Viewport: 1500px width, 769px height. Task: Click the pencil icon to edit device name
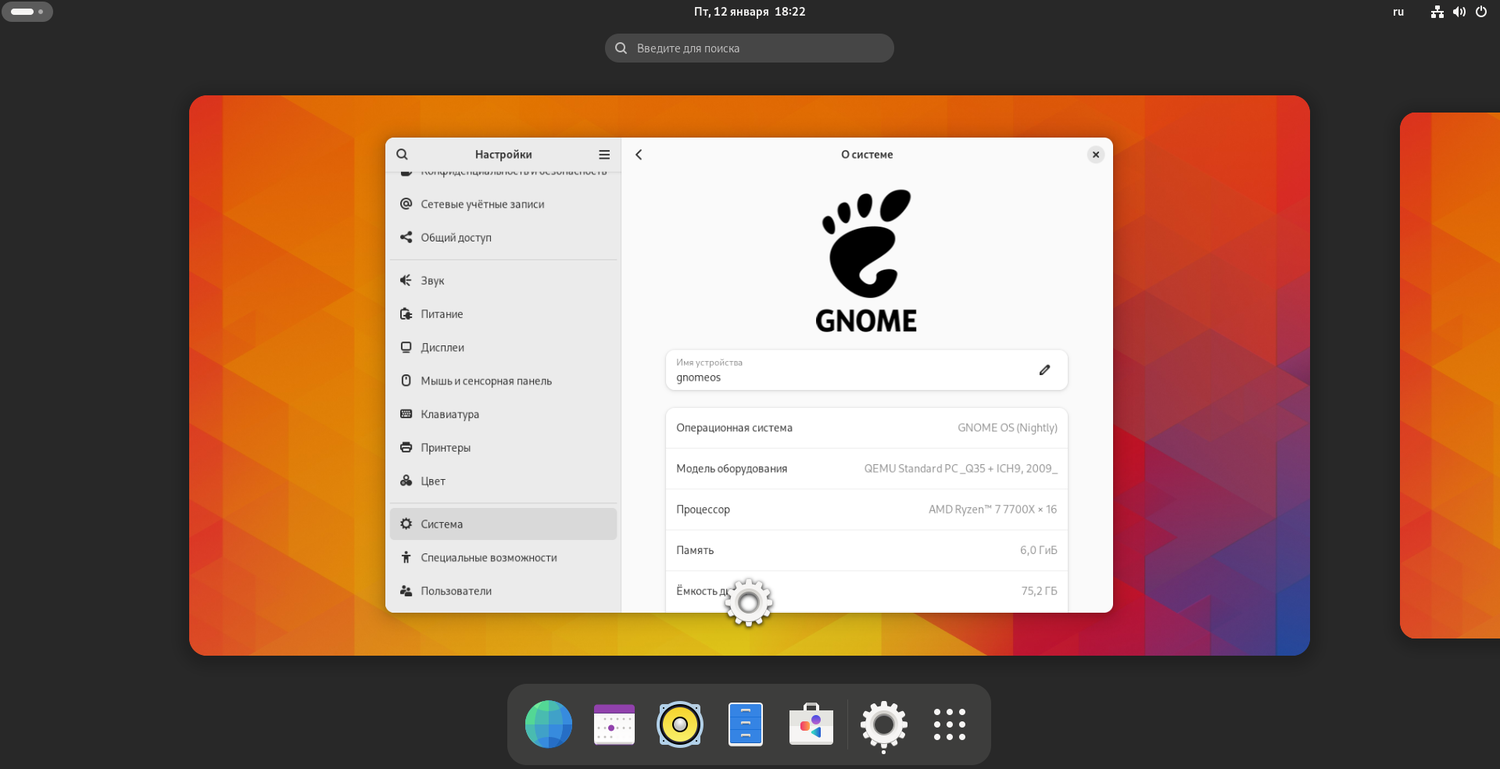(1045, 370)
